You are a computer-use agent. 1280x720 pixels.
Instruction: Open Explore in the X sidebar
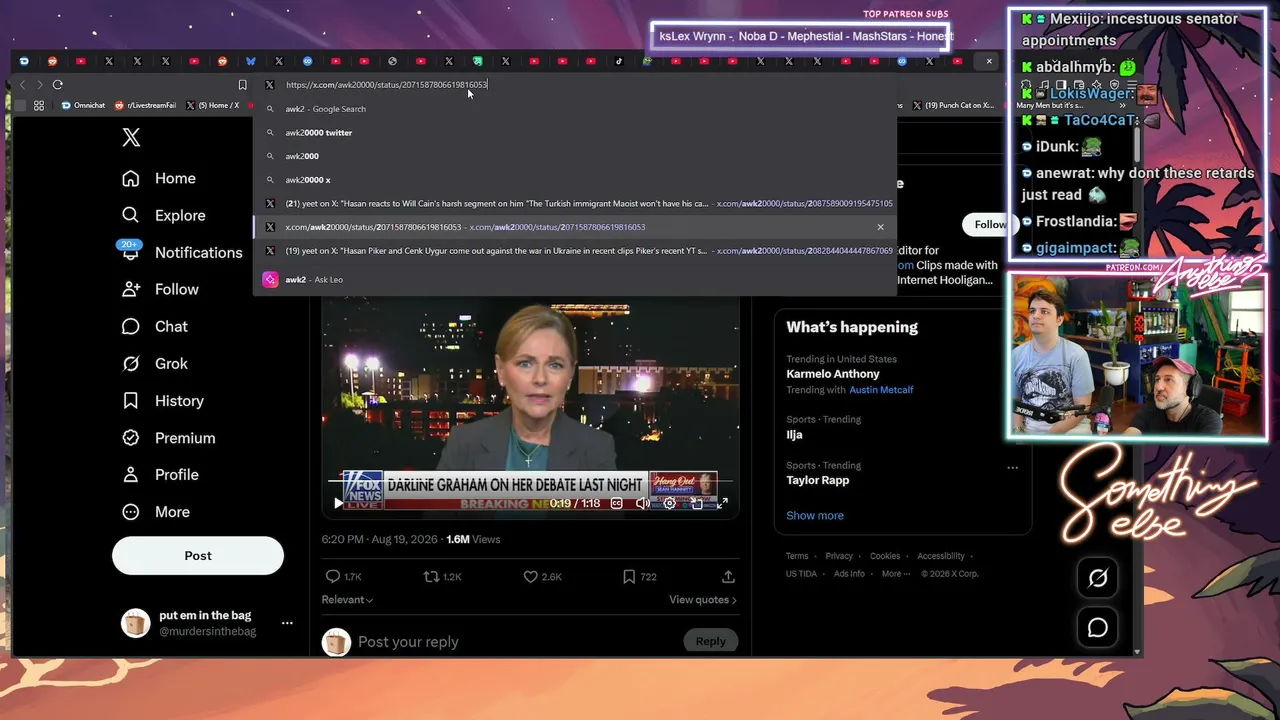[163, 215]
